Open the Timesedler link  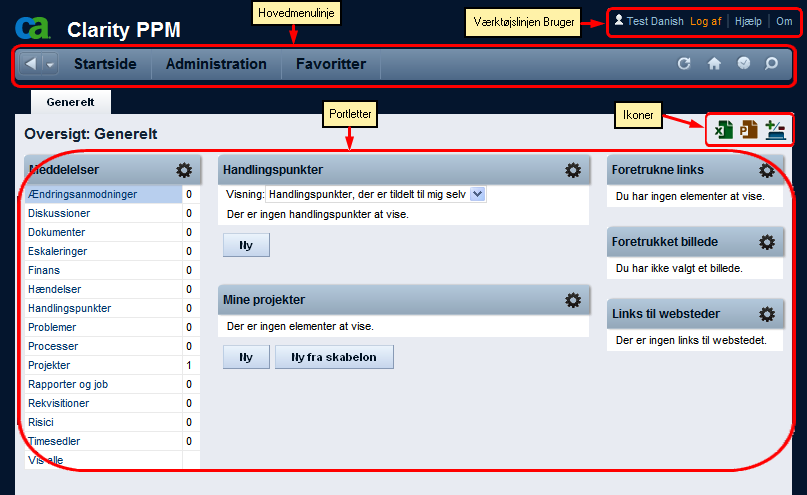[x=54, y=441]
